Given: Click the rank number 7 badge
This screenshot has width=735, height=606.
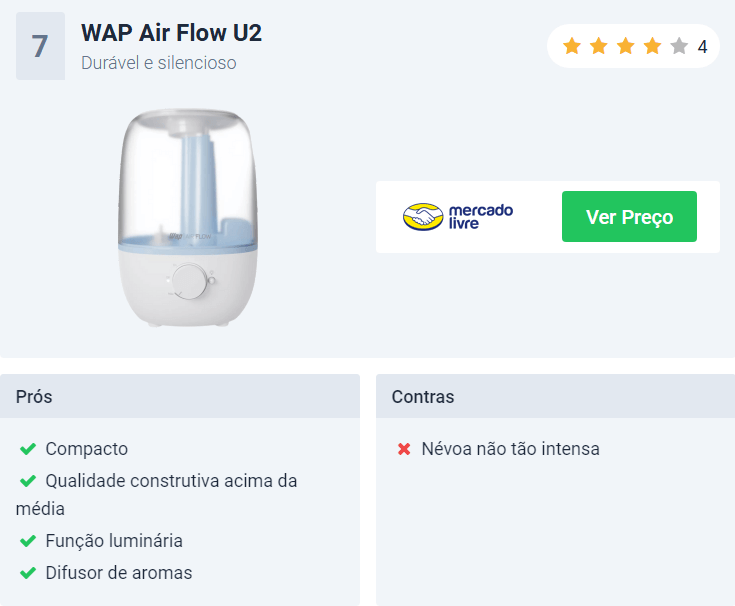Looking at the screenshot, I should tap(40, 46).
